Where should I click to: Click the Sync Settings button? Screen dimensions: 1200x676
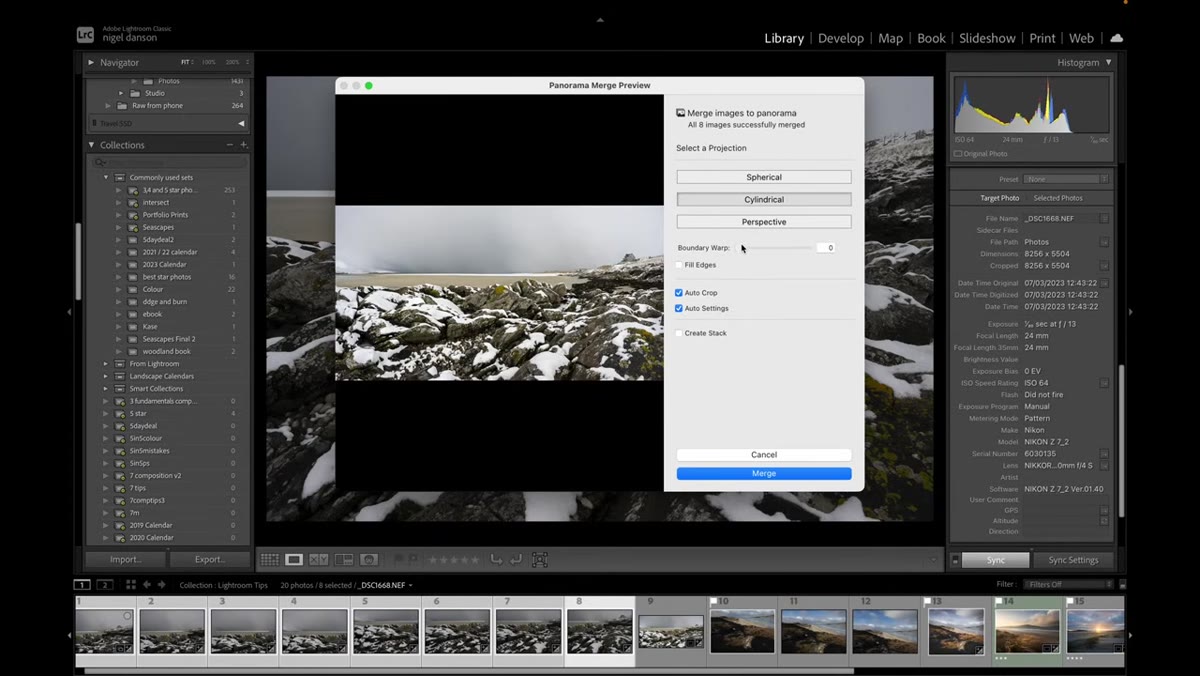point(1073,560)
